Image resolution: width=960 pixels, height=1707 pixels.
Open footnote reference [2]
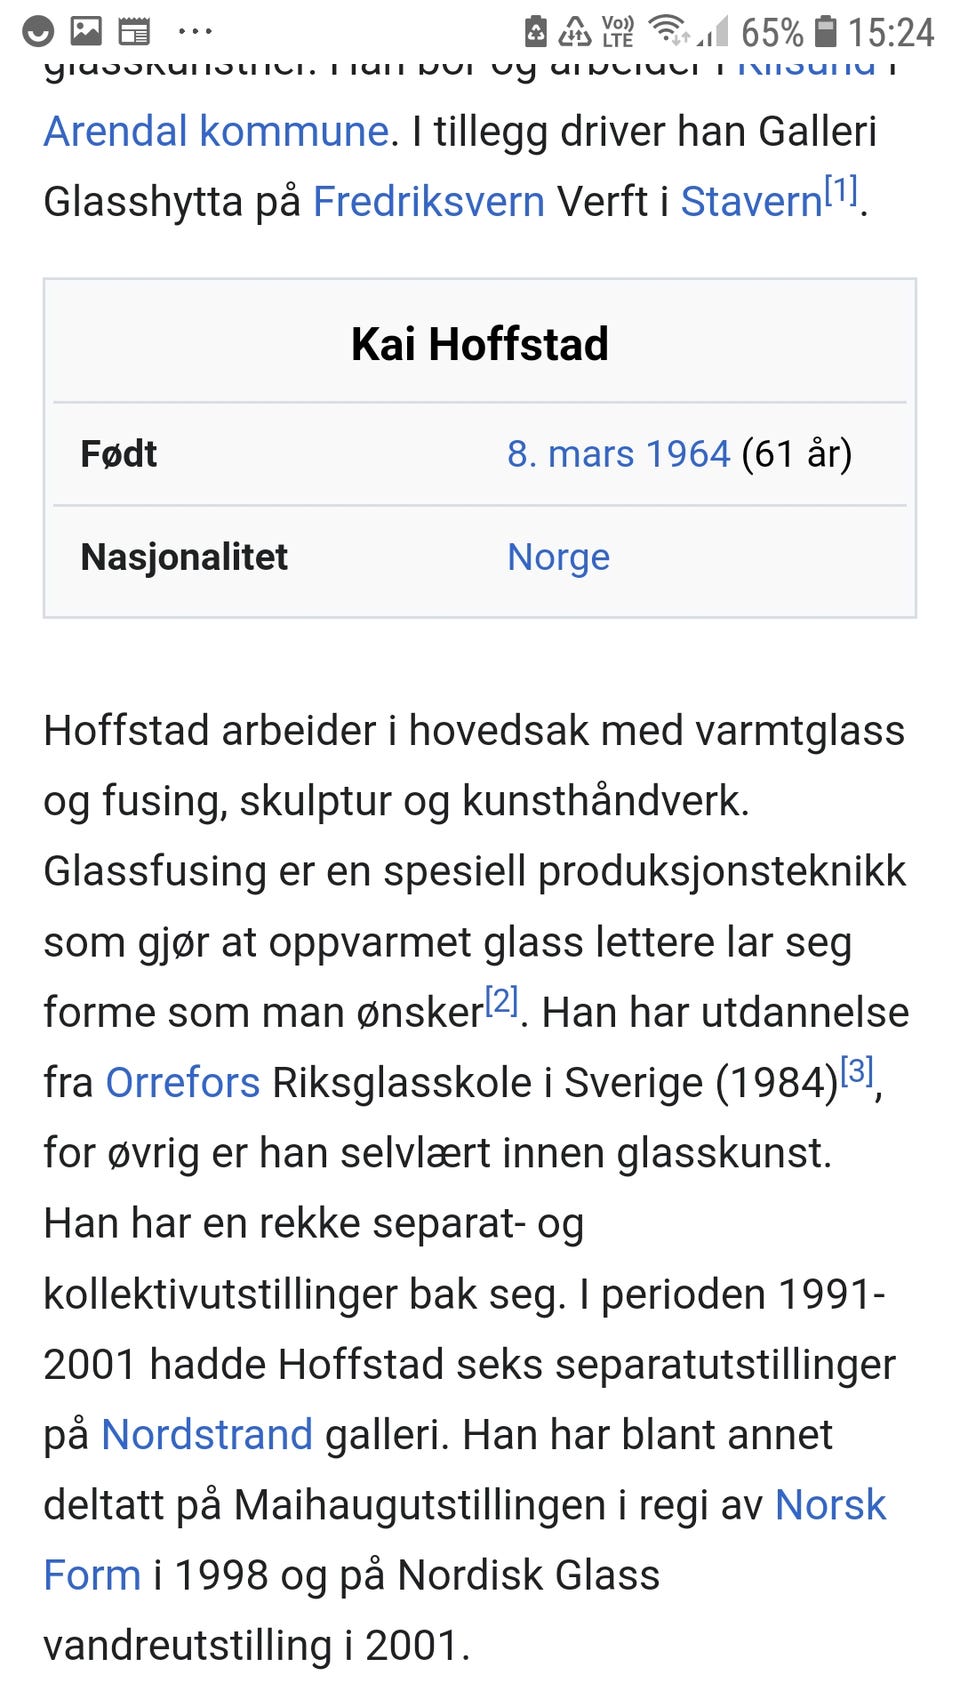click(x=502, y=1000)
